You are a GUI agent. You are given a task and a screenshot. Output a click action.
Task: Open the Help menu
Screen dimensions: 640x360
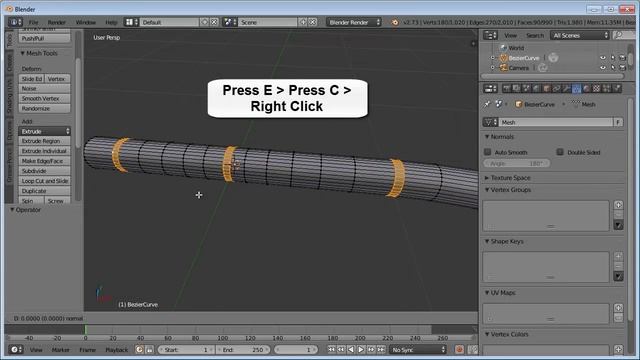point(111,22)
